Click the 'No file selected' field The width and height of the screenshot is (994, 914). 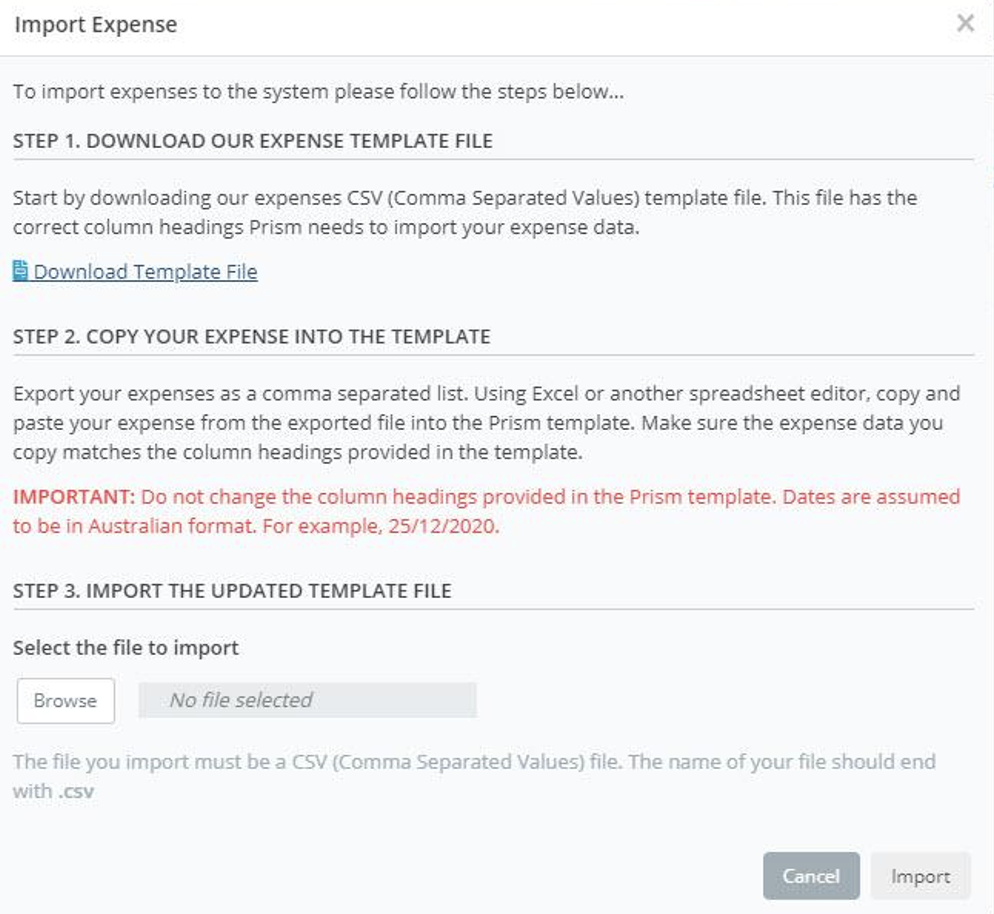[307, 700]
